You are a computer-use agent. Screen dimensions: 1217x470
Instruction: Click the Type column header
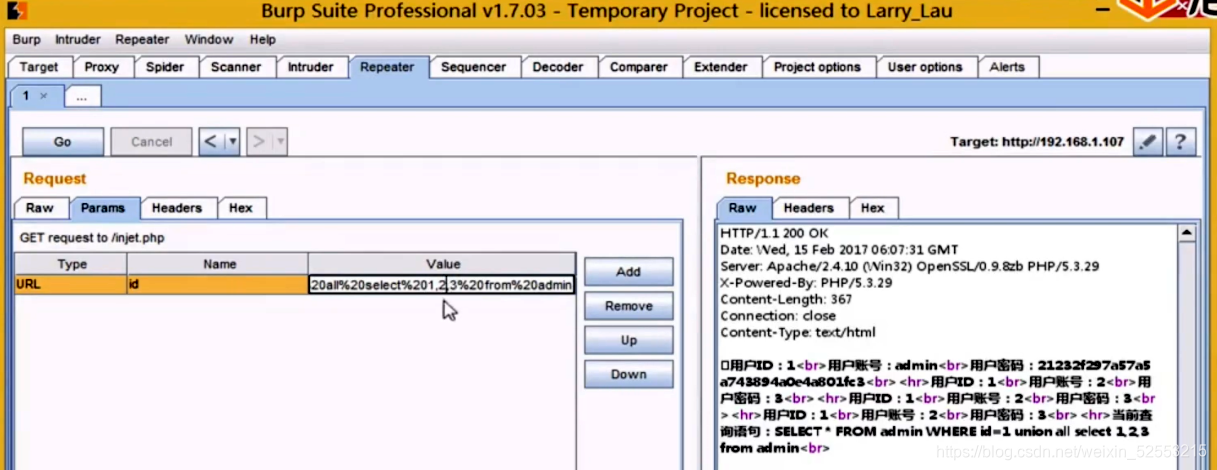tap(71, 264)
